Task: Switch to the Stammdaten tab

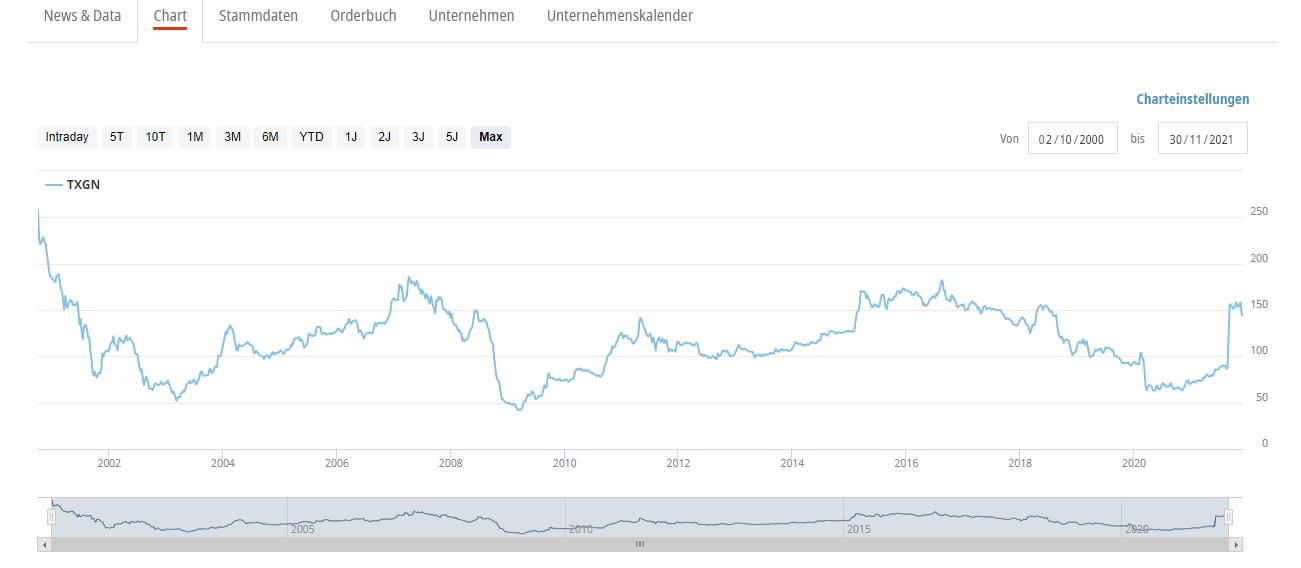Action: (258, 16)
